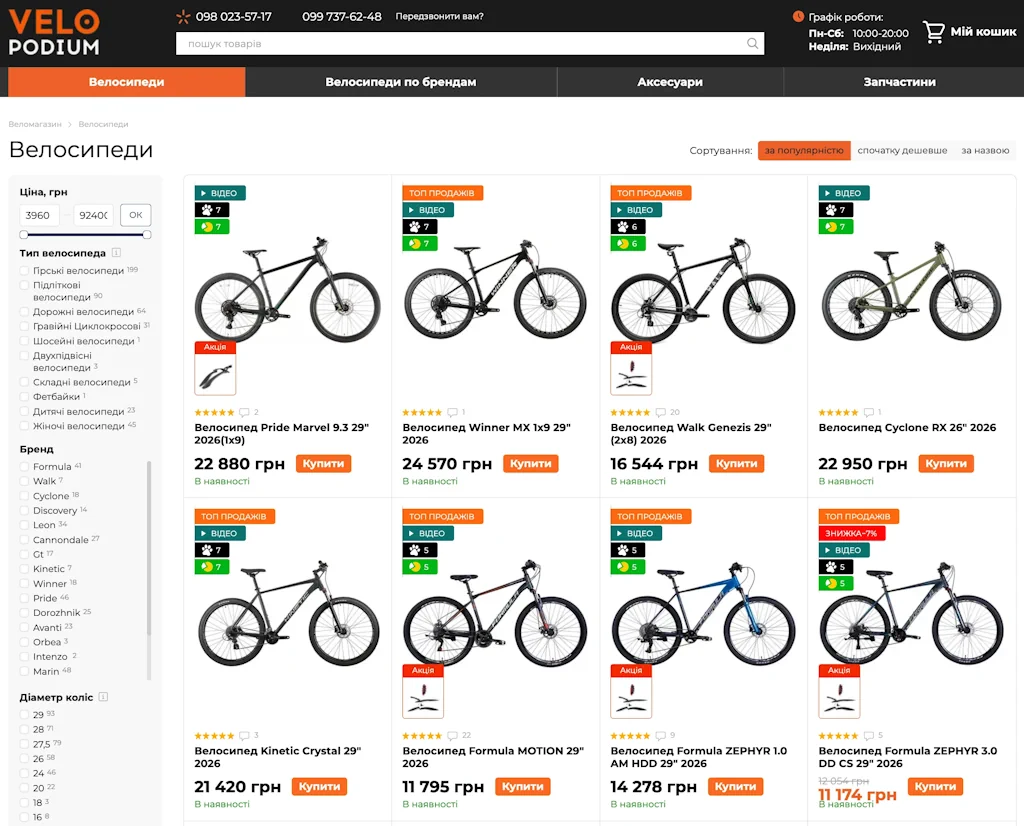Screen dimensions: 1024x826
Task: Play the ВІДЕО badge on Winner MX 1x9
Action: [x=428, y=210]
